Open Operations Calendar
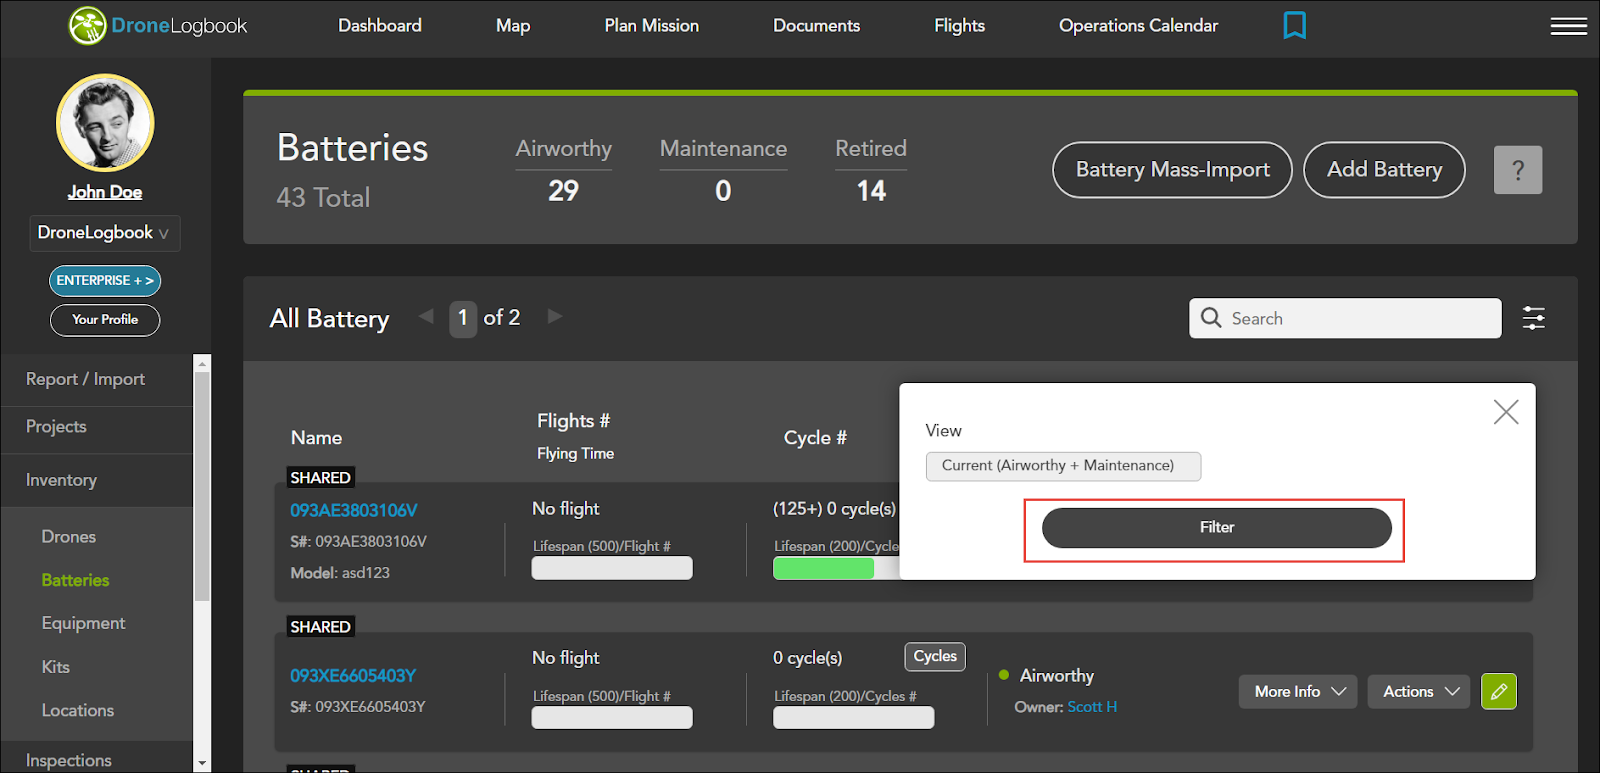 tap(1138, 26)
